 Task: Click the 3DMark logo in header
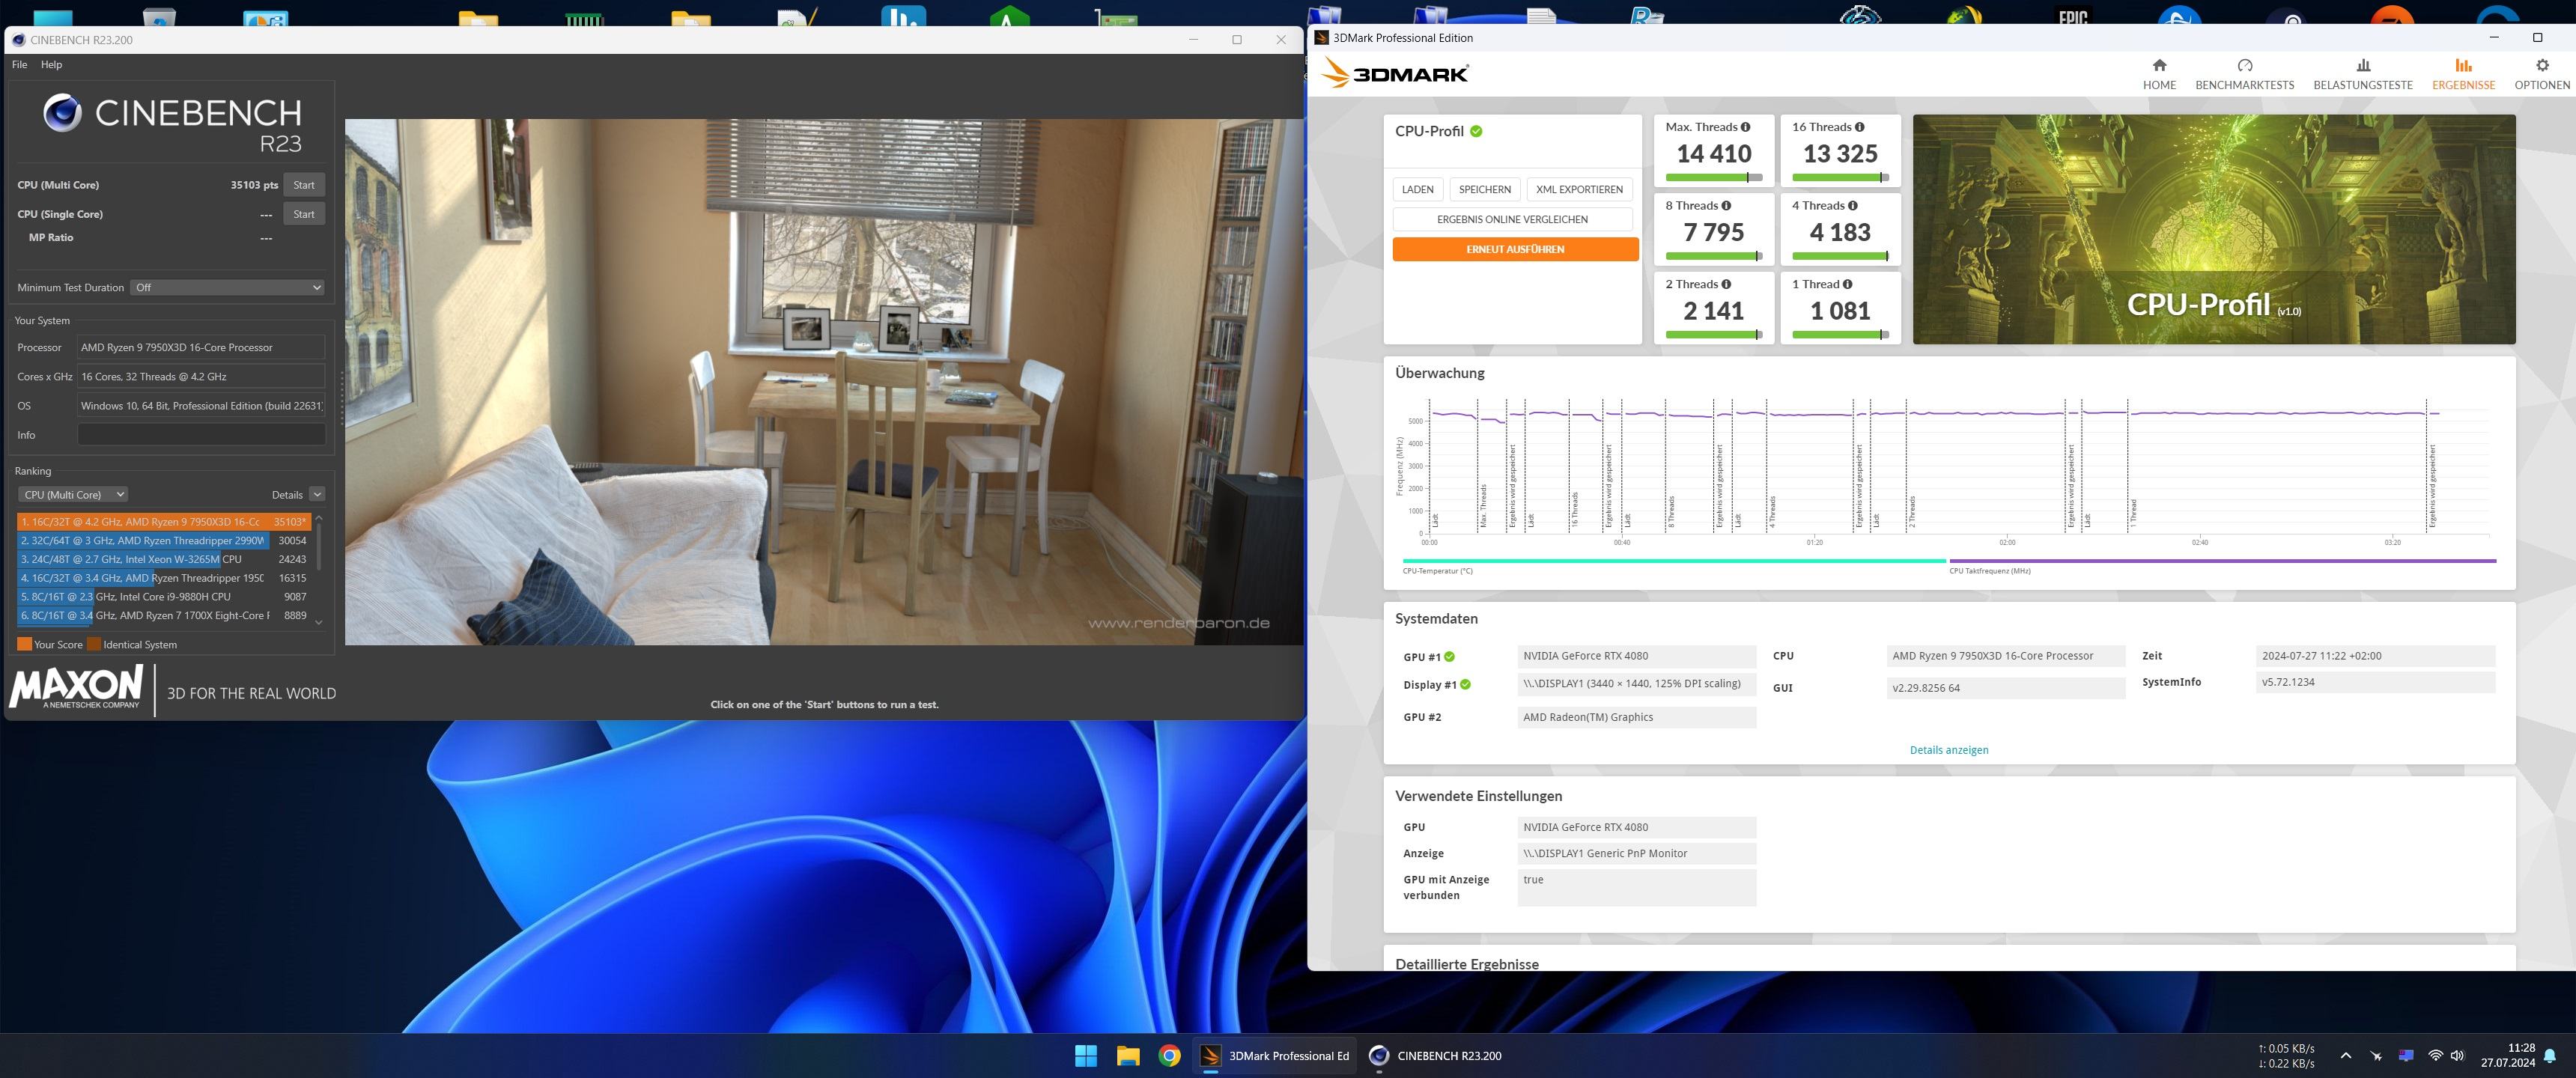[1394, 73]
